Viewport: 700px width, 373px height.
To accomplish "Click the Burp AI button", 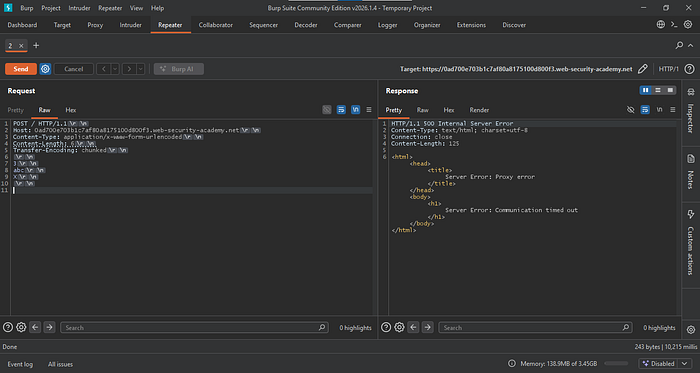I will [x=179, y=69].
